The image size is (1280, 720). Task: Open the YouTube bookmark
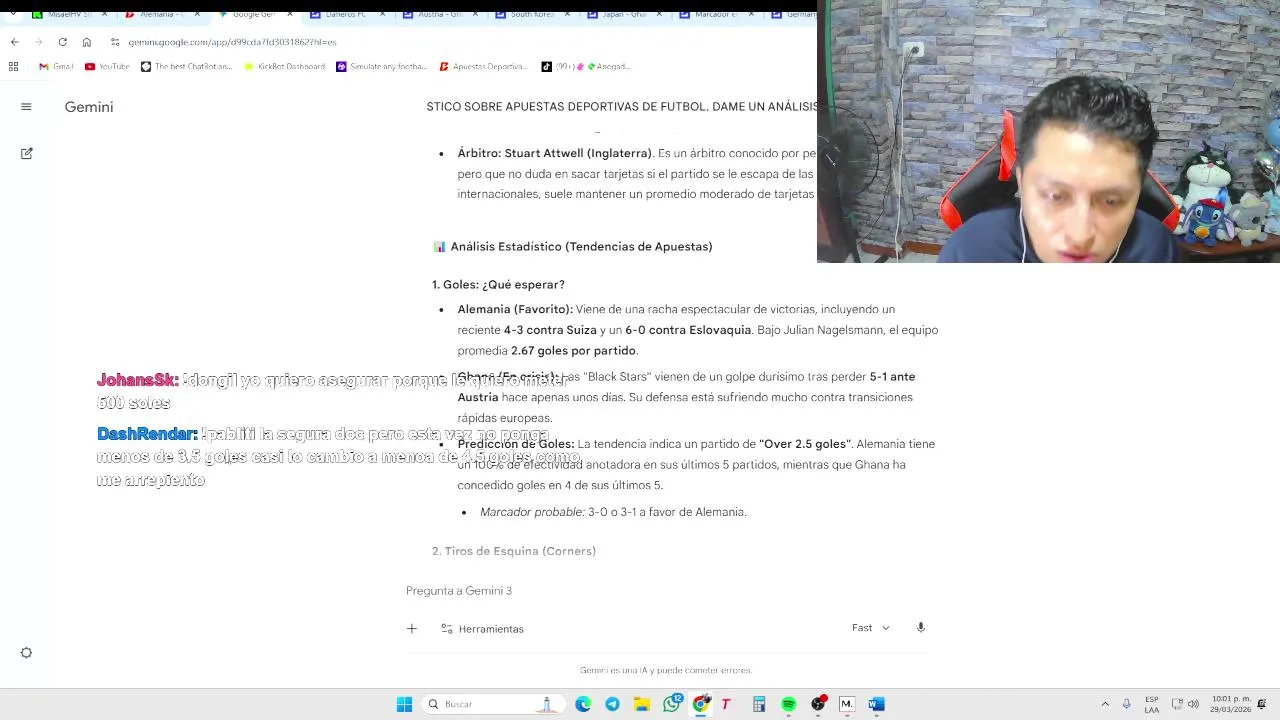107,67
